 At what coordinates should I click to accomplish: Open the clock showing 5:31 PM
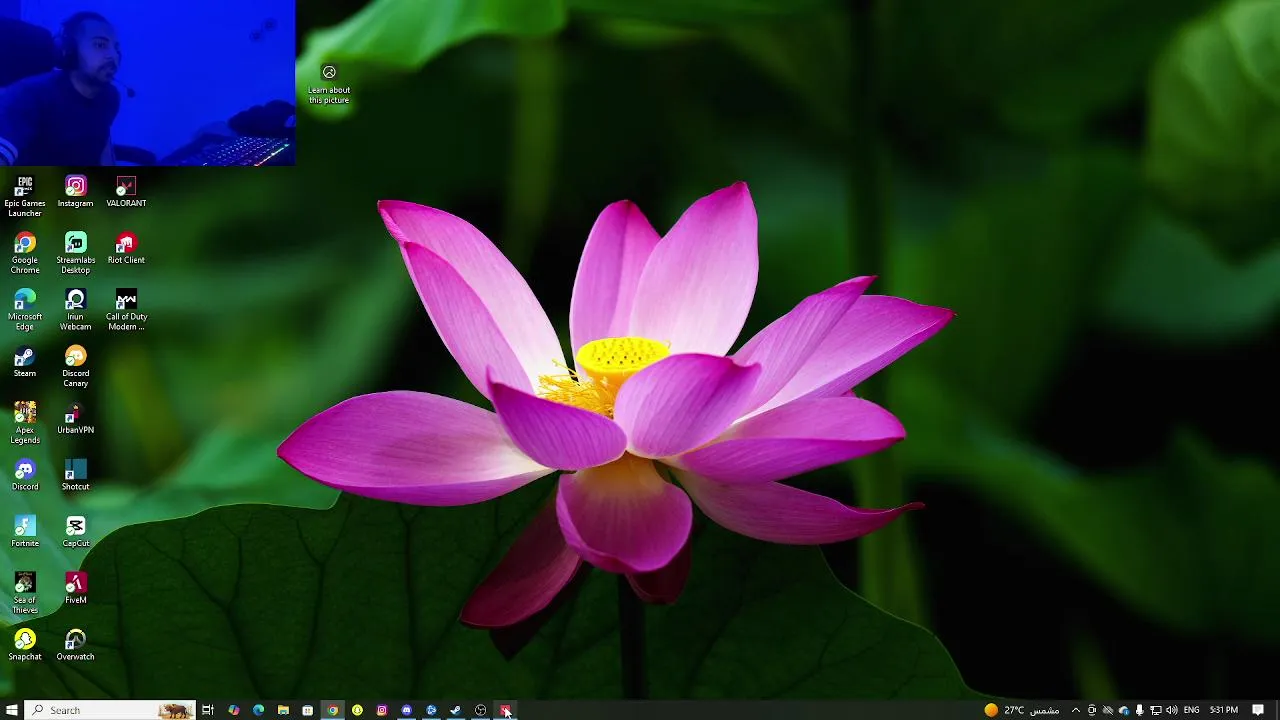pyautogui.click(x=1224, y=710)
